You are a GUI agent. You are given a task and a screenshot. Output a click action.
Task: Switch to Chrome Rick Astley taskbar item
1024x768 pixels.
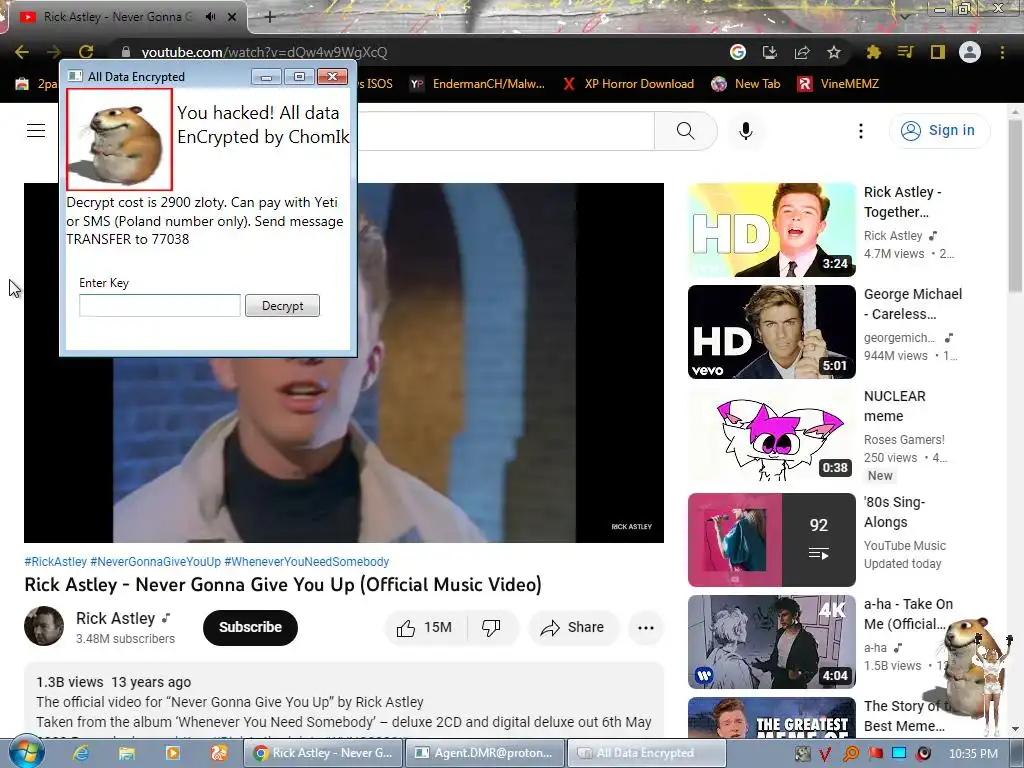(325, 753)
